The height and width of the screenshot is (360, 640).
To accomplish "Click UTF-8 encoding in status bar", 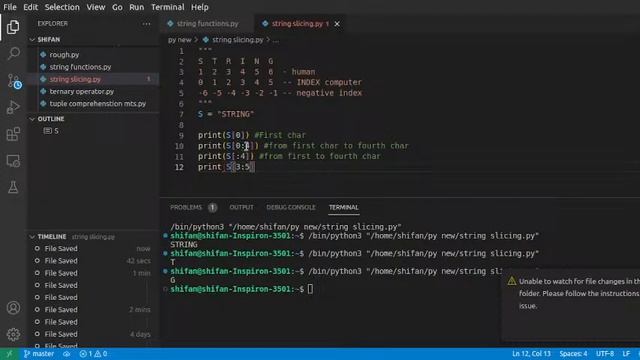I will tap(604, 354).
